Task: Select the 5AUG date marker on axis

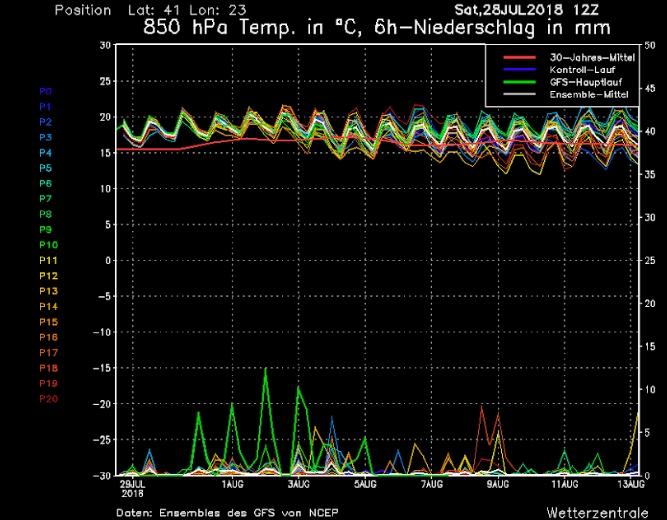Action: (365, 484)
